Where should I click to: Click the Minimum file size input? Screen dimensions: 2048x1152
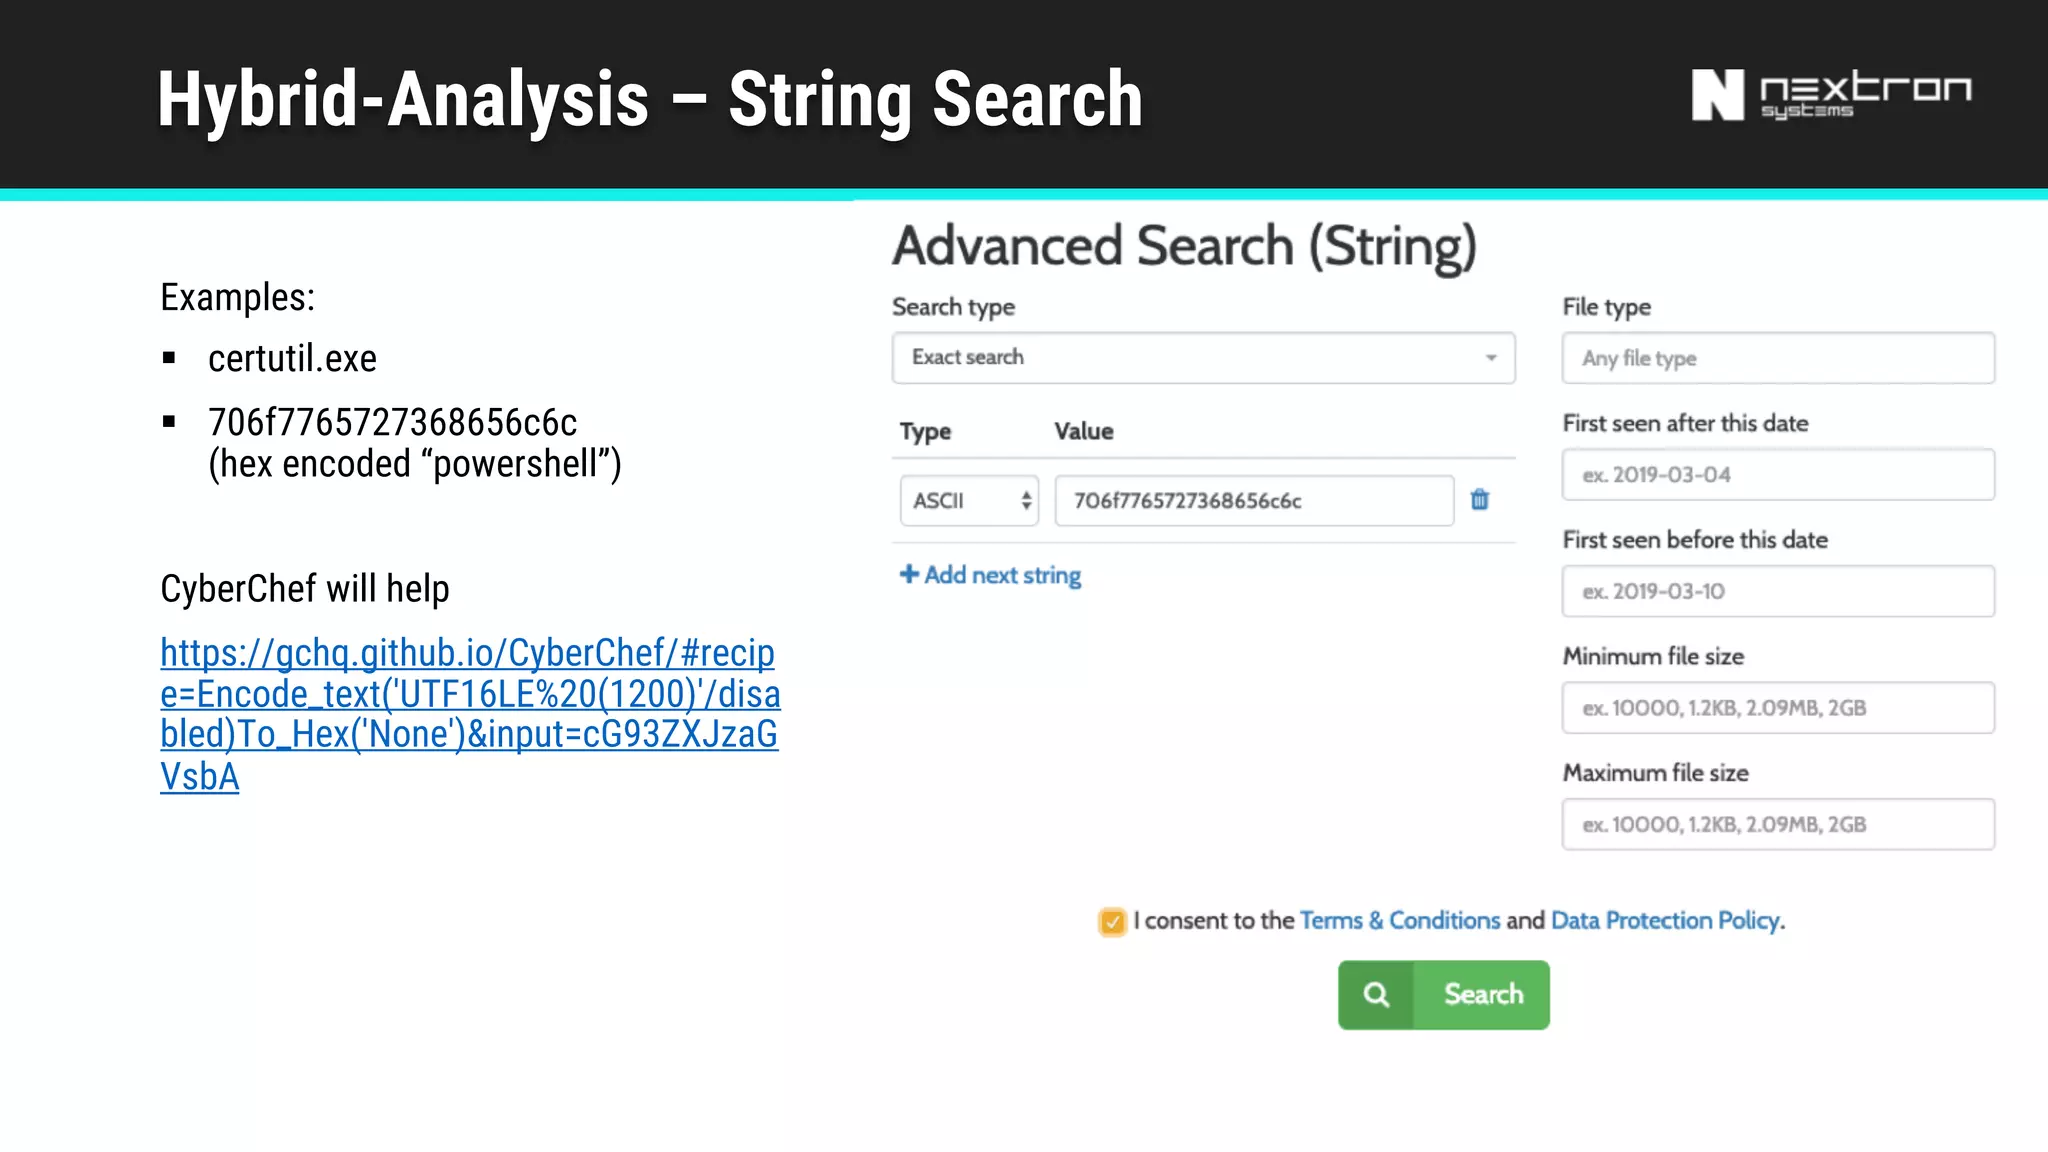click(x=1778, y=708)
